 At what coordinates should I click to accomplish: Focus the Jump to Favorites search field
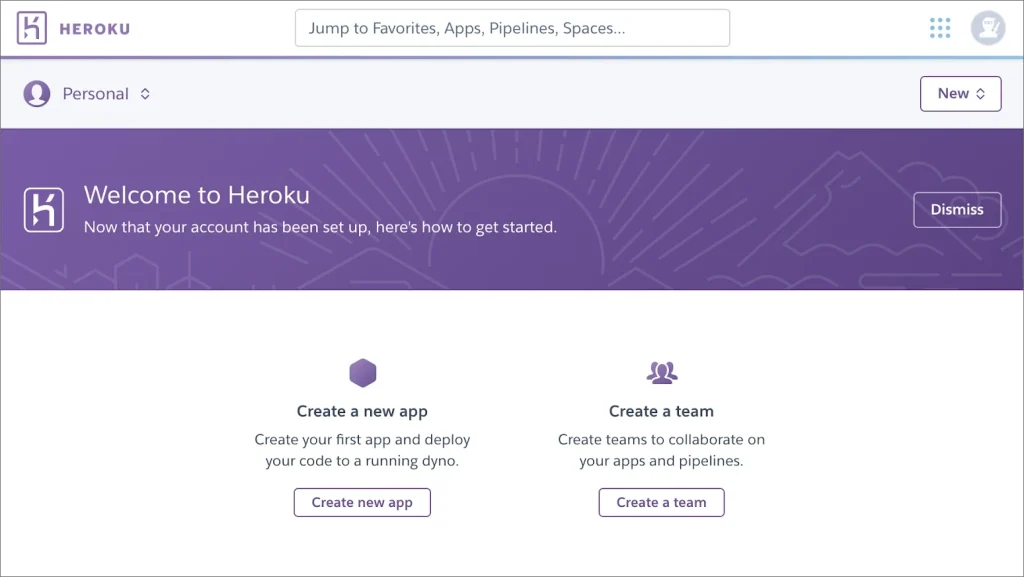click(512, 28)
